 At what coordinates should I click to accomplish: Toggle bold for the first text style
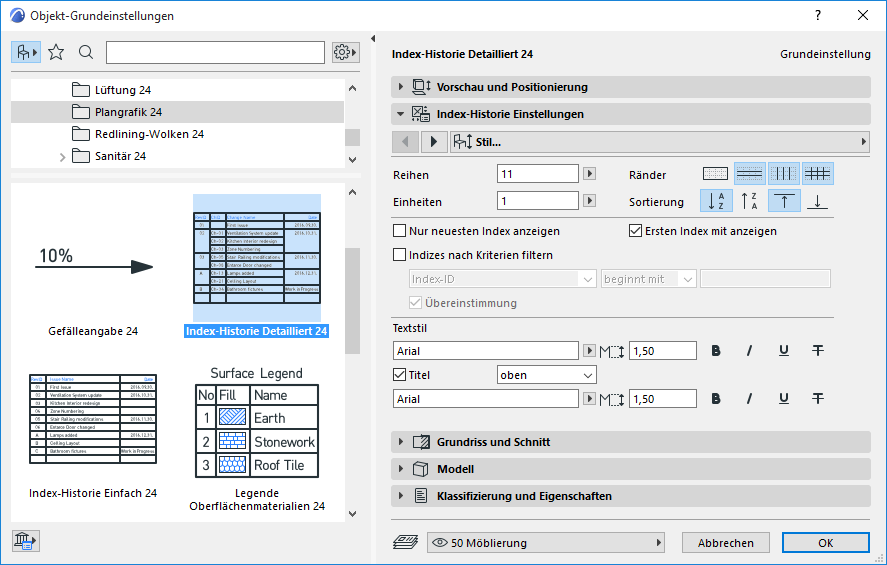coord(716,351)
